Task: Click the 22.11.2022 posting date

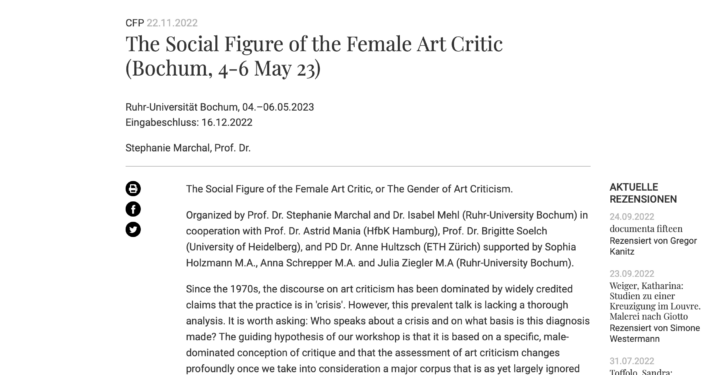Action: pos(172,23)
